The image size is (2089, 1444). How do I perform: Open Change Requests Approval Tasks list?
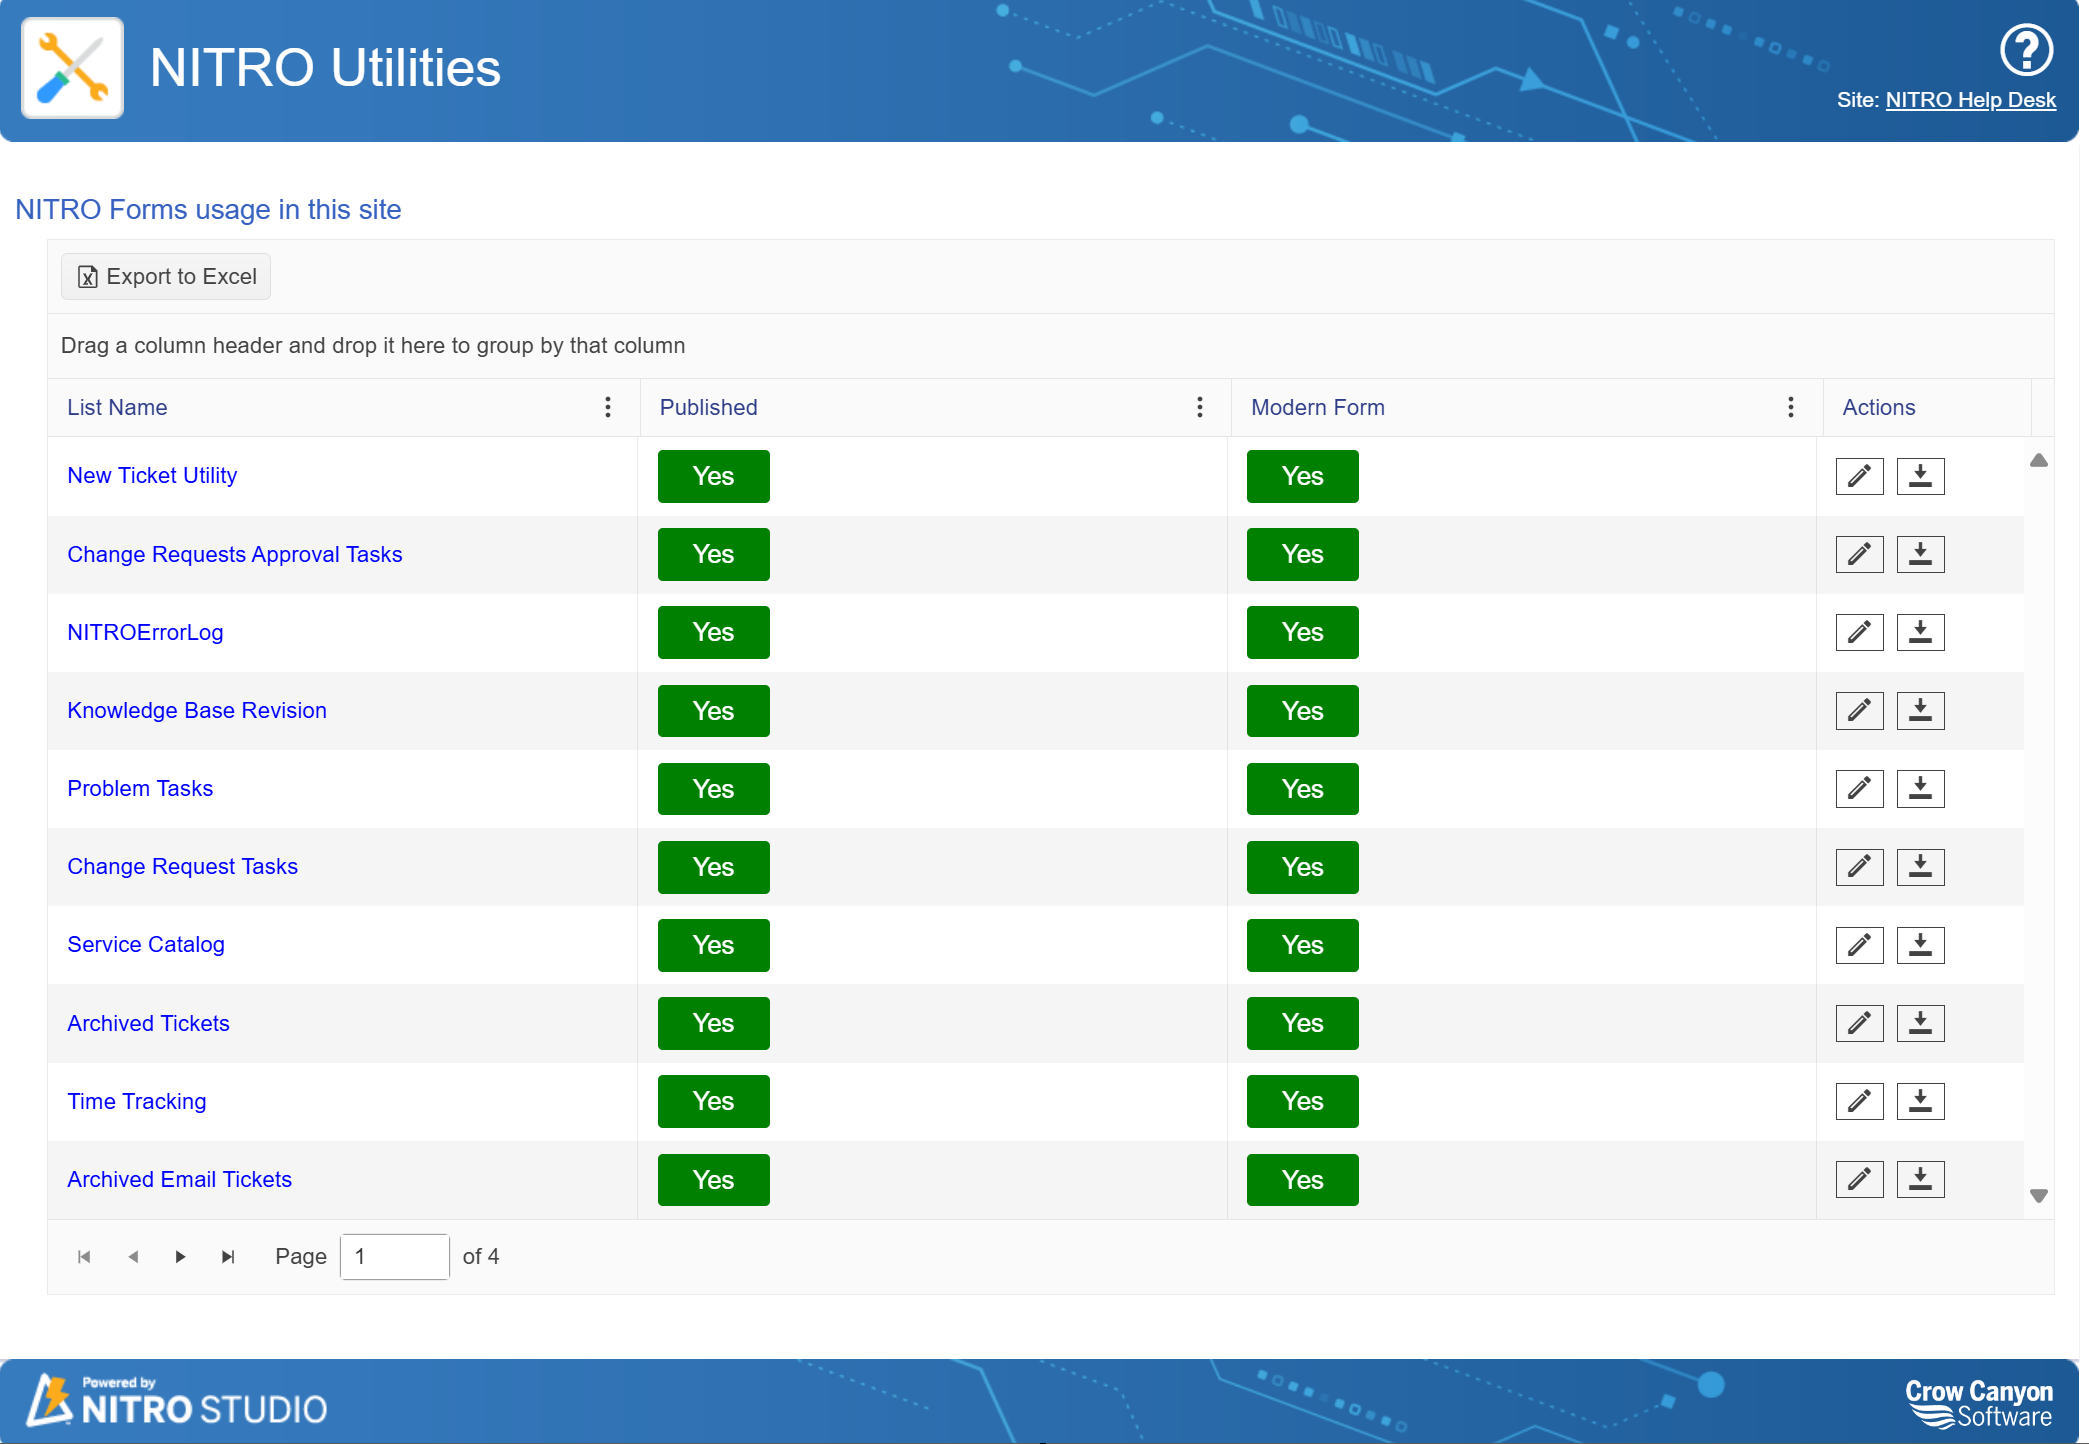coord(234,555)
